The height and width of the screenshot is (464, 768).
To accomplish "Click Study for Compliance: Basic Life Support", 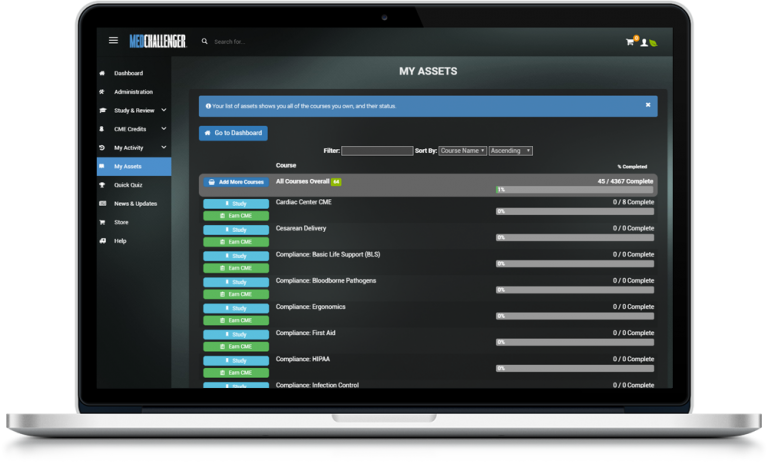I will coord(236,256).
